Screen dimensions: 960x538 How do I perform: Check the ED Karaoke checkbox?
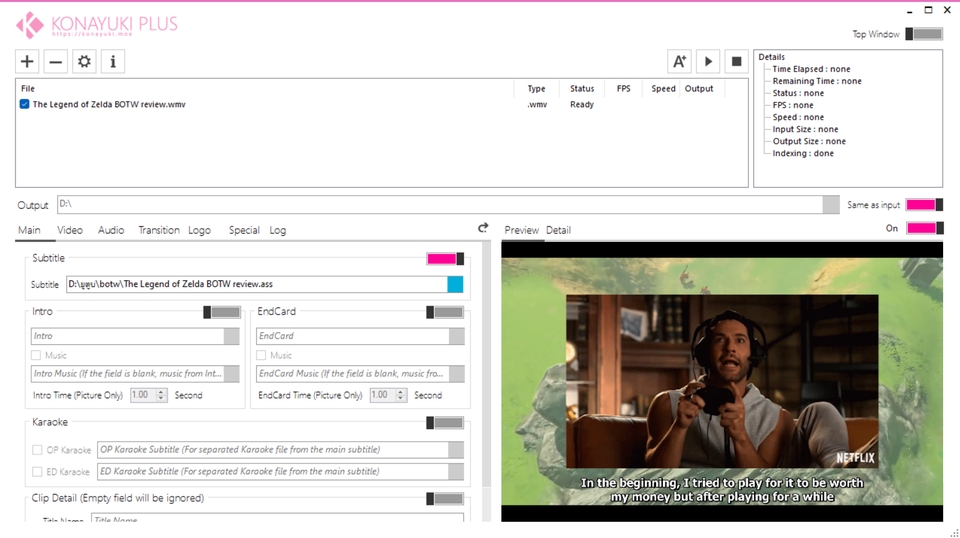pos(37,472)
